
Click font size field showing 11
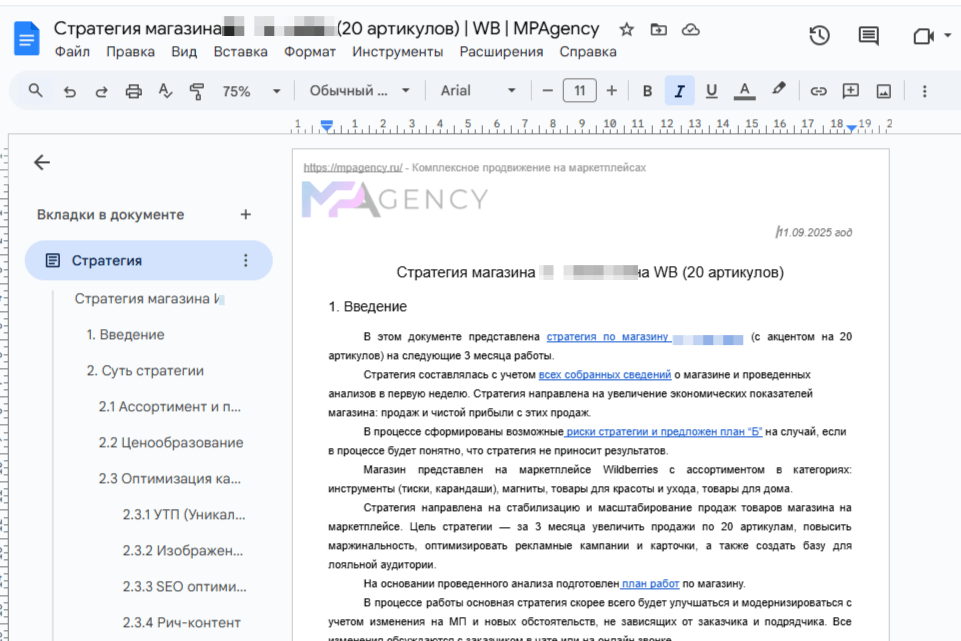click(579, 91)
